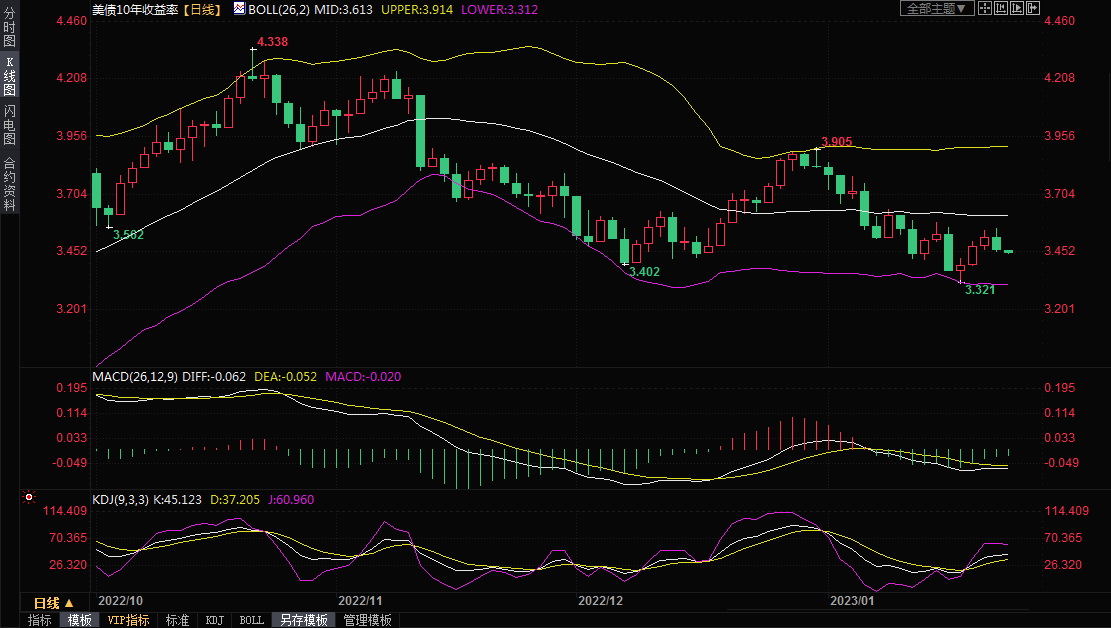This screenshot has height=628, width=1111.
Task: Click the jump-to-start range icon
Action: (1000, 8)
